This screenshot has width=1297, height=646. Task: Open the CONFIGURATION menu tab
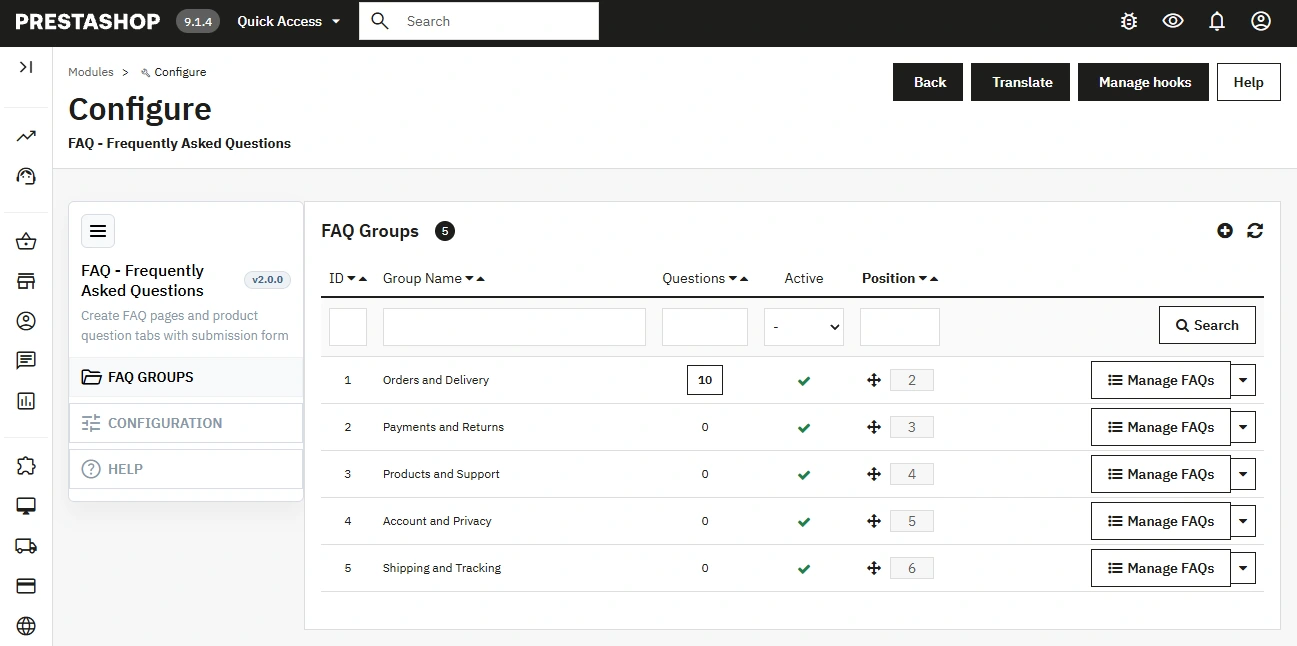click(x=186, y=423)
